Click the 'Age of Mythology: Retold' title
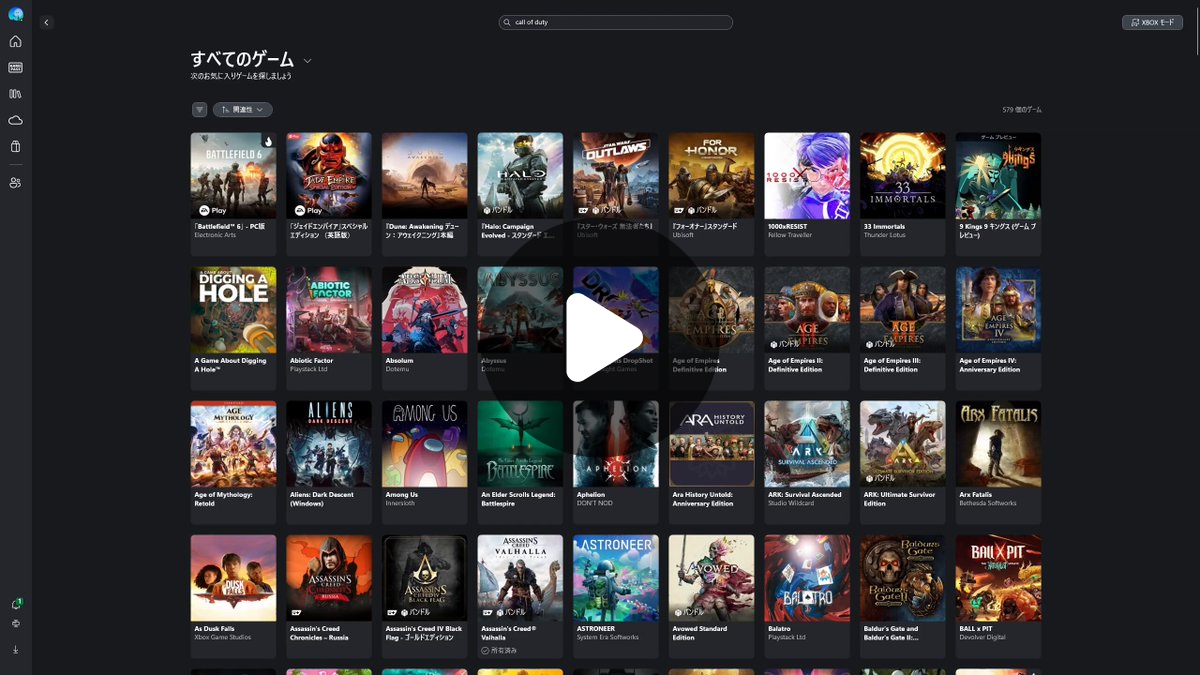This screenshot has height=675, width=1200. (223, 499)
